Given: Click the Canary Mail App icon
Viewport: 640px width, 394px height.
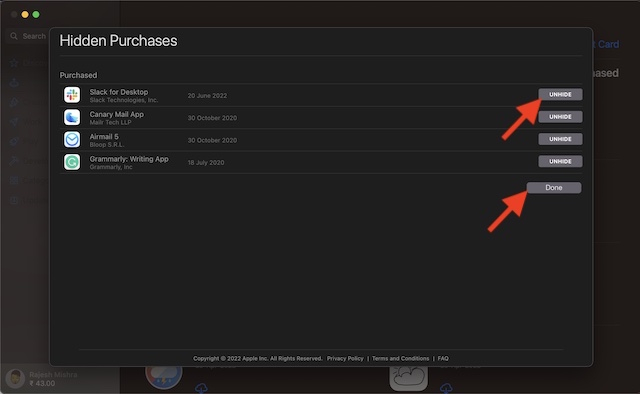Looking at the screenshot, I should point(72,117).
